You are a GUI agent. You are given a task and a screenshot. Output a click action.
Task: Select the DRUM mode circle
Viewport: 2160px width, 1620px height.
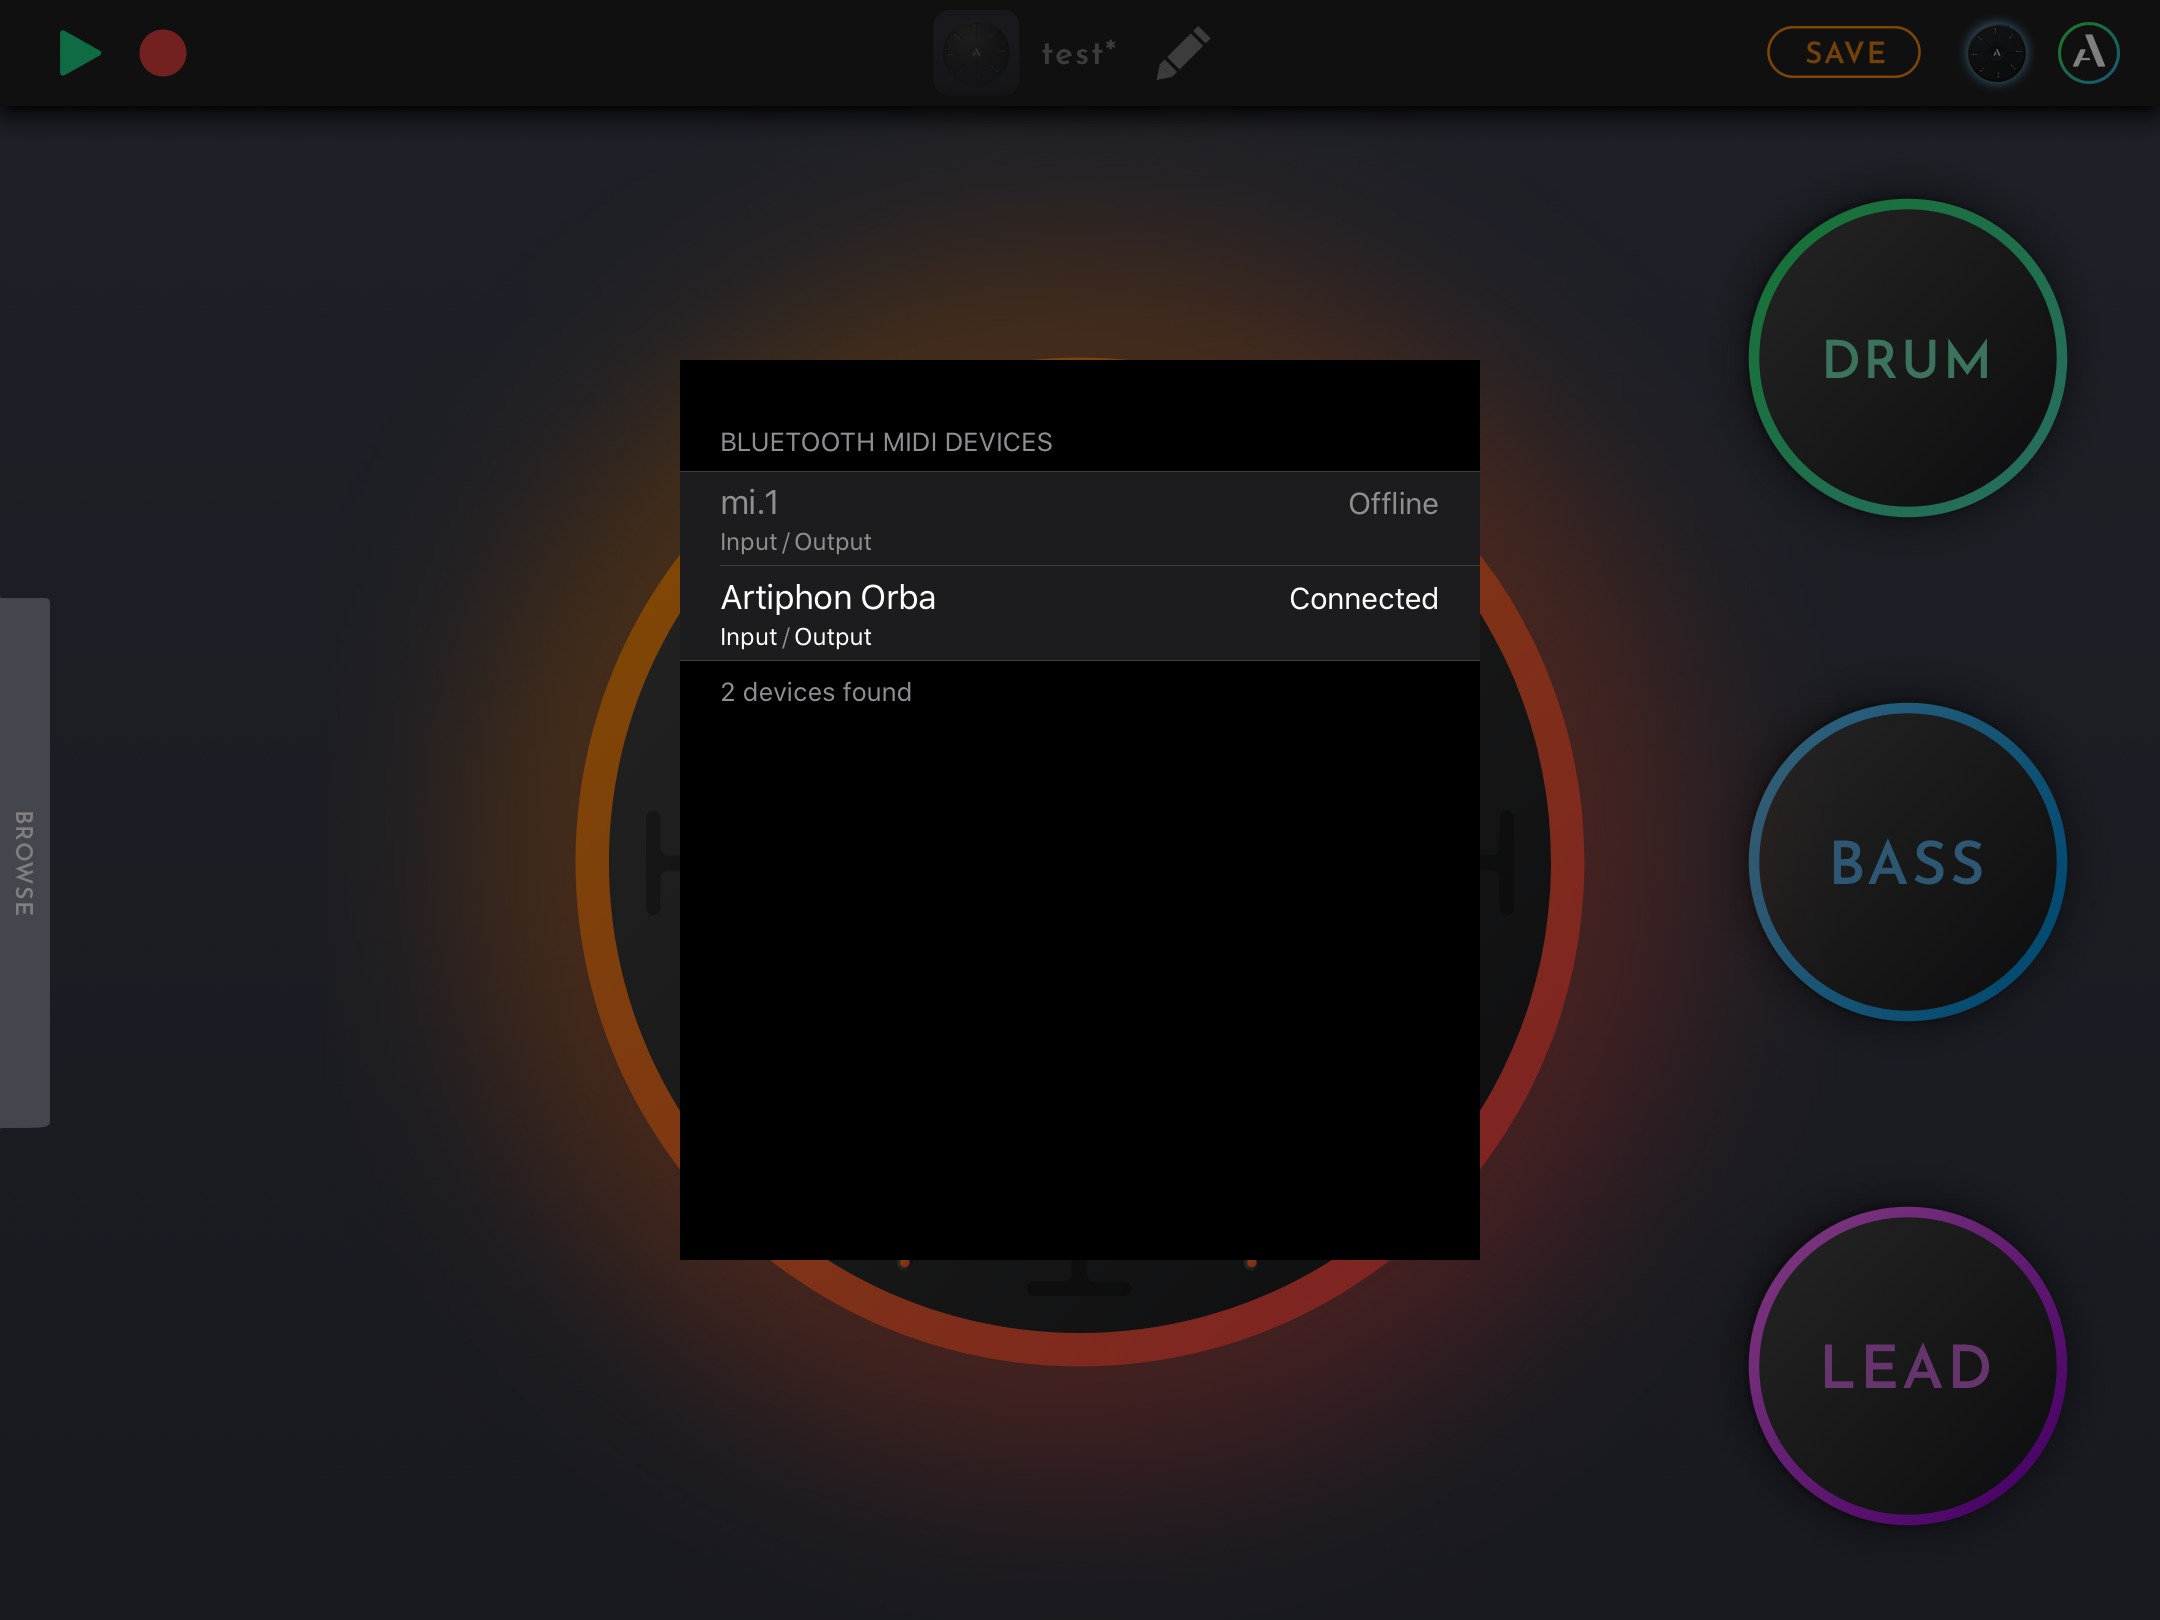click(x=1908, y=358)
